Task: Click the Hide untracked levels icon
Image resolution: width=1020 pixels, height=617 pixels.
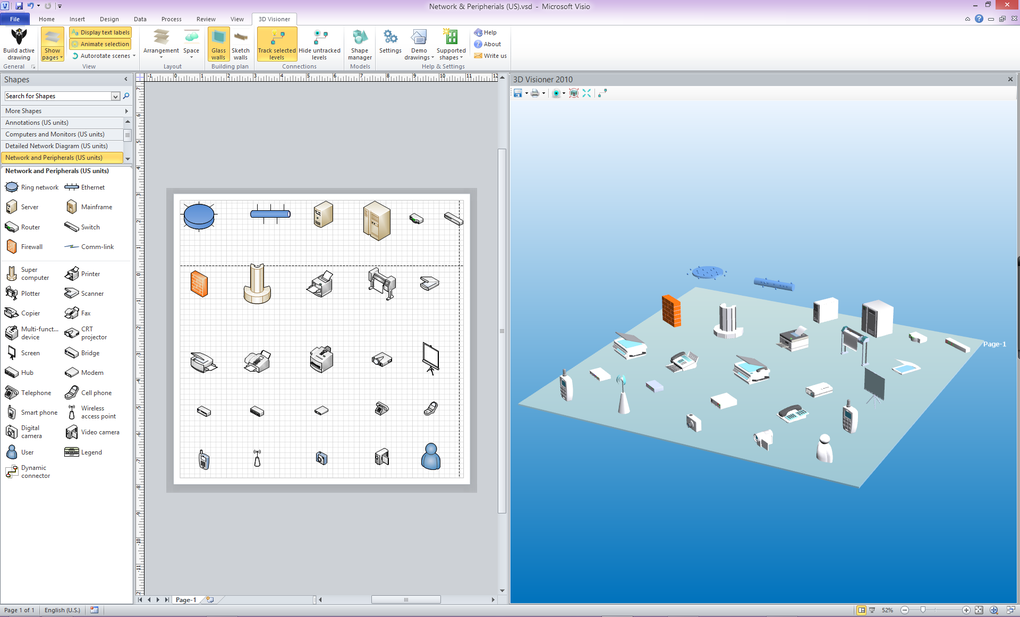Action: coord(319,44)
